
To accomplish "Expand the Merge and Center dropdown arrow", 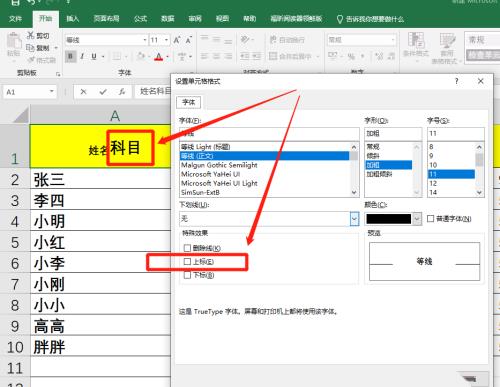I will 317,56.
